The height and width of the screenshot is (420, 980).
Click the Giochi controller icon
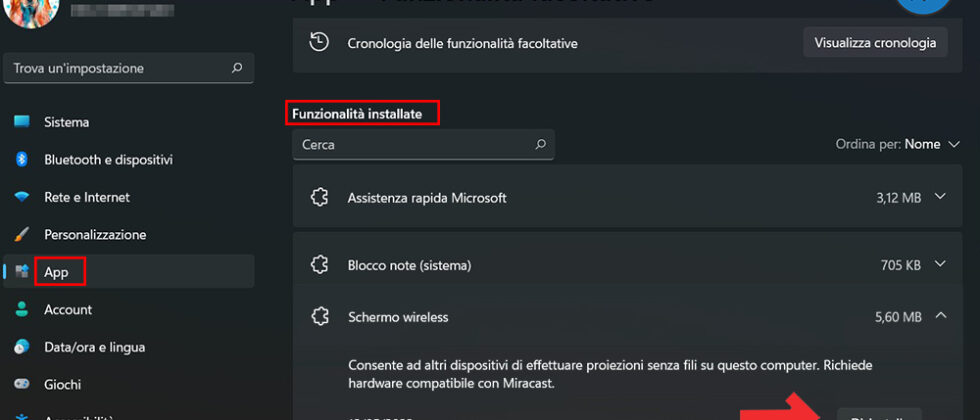(21, 385)
